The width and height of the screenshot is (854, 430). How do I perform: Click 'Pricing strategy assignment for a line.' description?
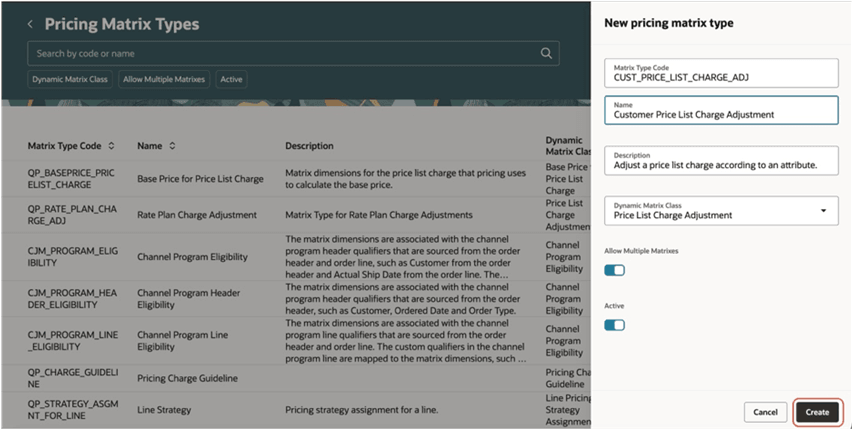coord(362,409)
